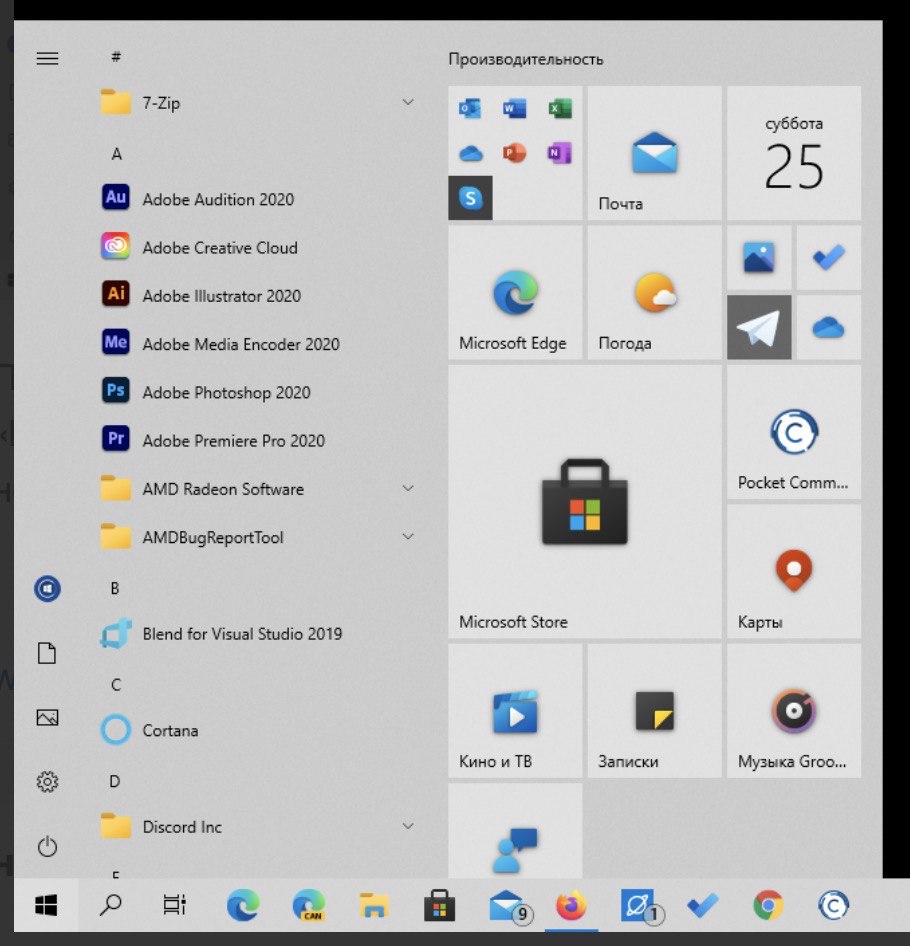
Task: Open Adobe Illustrator 2020
Action: coord(256,296)
